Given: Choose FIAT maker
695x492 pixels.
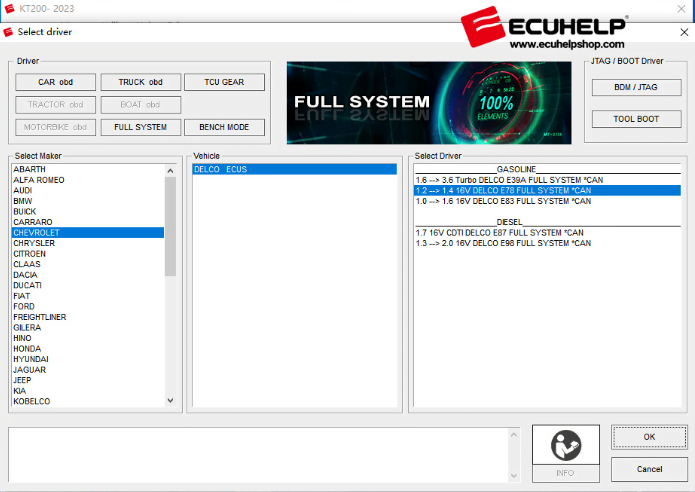Looking at the screenshot, I should (88, 296).
